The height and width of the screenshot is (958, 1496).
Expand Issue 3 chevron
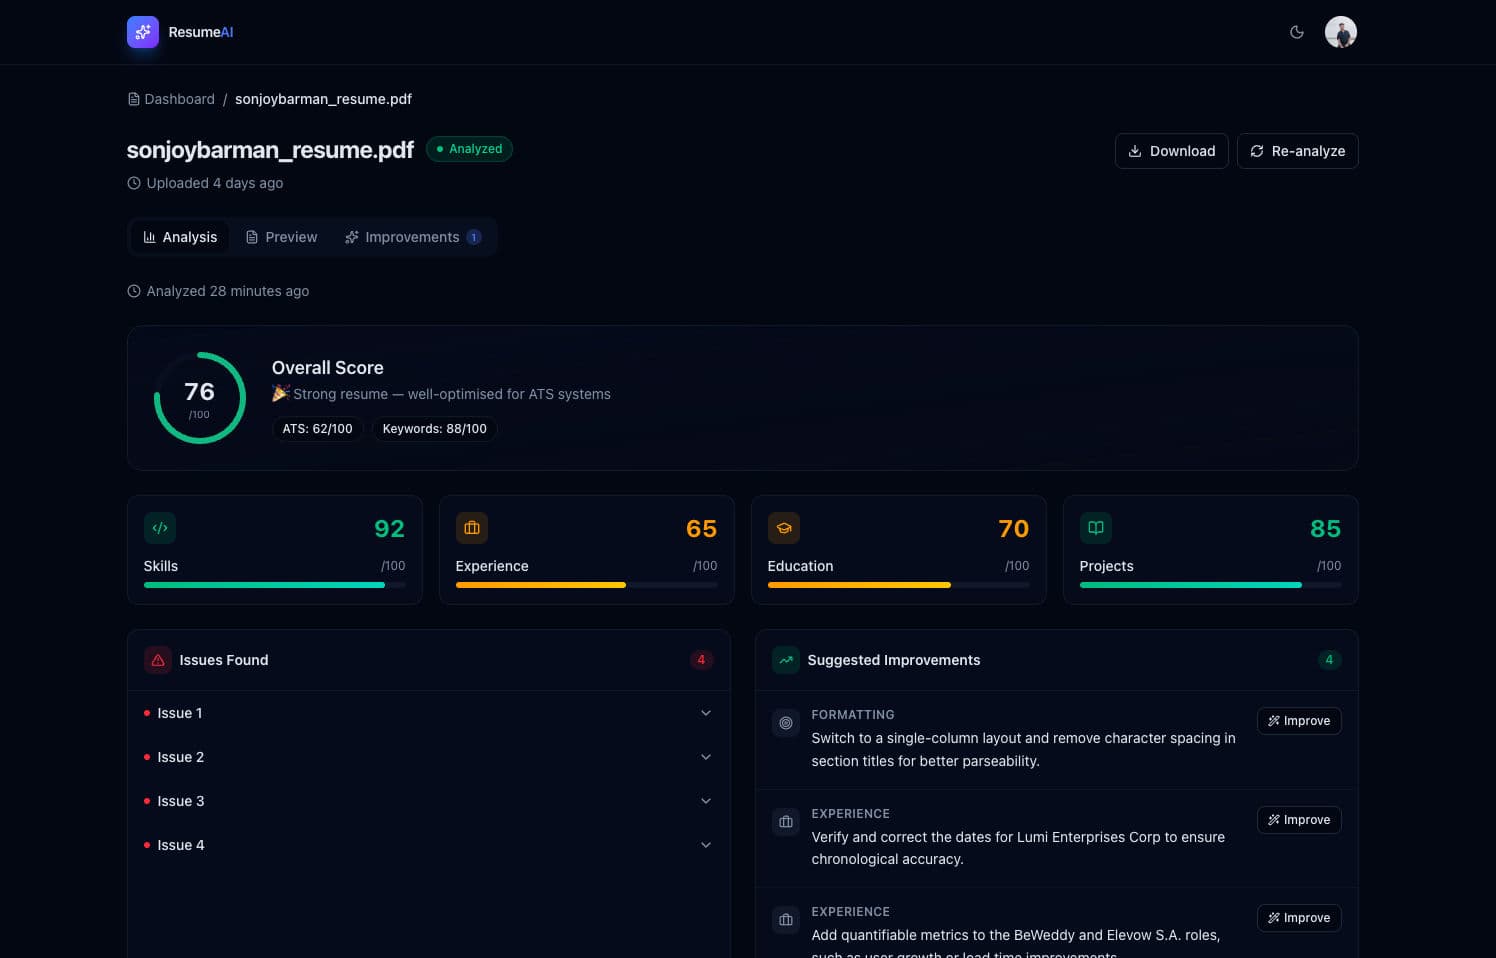click(706, 801)
